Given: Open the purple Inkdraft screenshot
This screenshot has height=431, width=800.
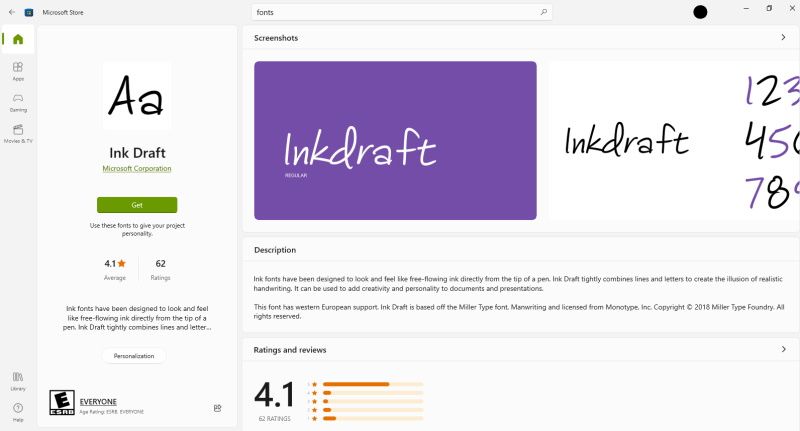Looking at the screenshot, I should (x=395, y=141).
